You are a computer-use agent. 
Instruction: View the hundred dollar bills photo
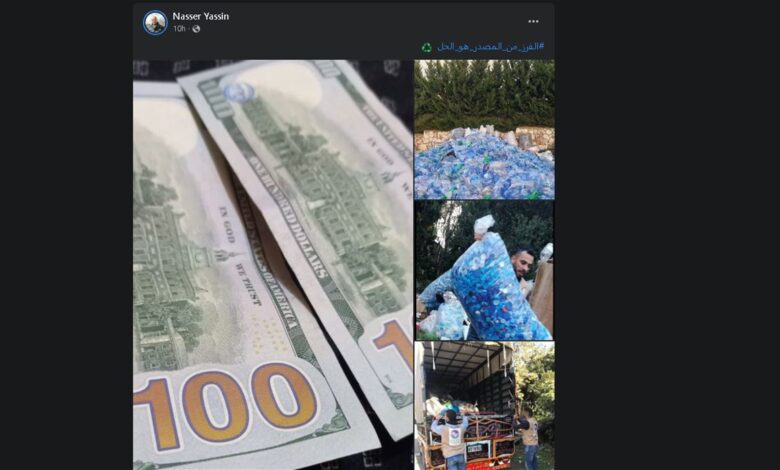(x=273, y=265)
